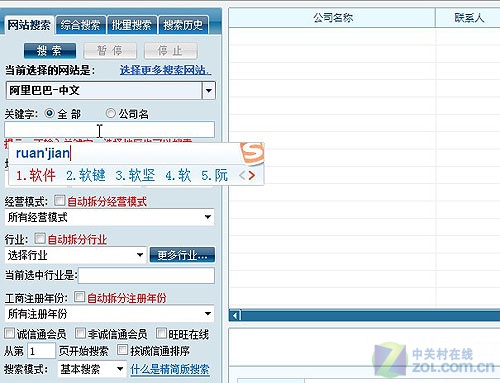The height and width of the screenshot is (383, 500).
Task: Click the 公司名称 column header
Action: (x=332, y=18)
